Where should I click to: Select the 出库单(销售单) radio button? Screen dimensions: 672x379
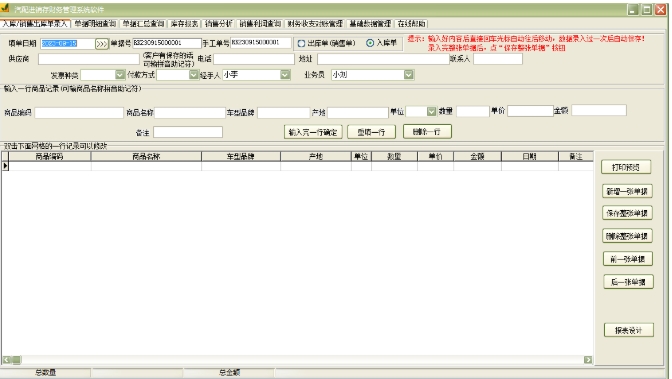[301, 43]
